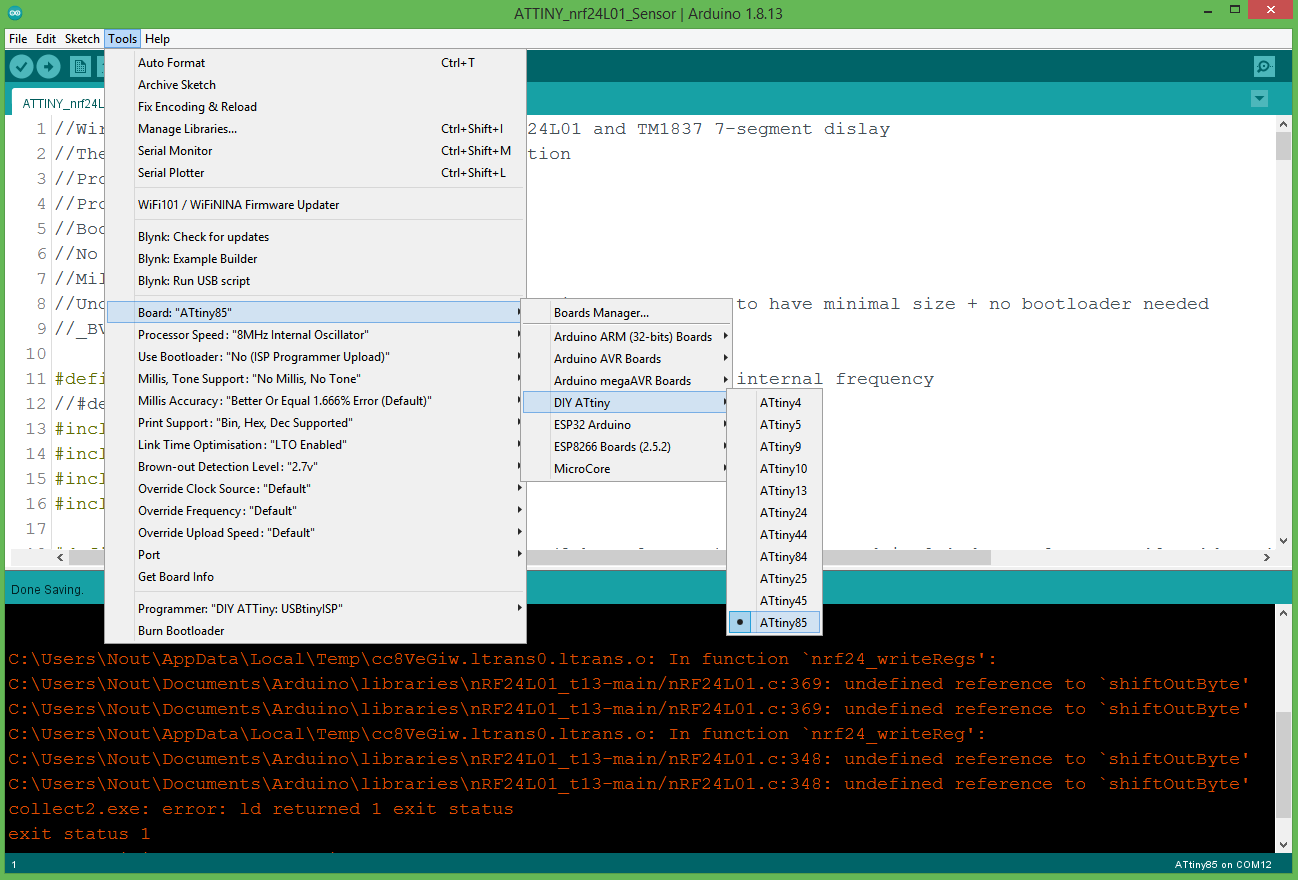This screenshot has height=880, width=1298.
Task: Click 'ATtiny85 on COM12' status text
Action: [1223, 864]
